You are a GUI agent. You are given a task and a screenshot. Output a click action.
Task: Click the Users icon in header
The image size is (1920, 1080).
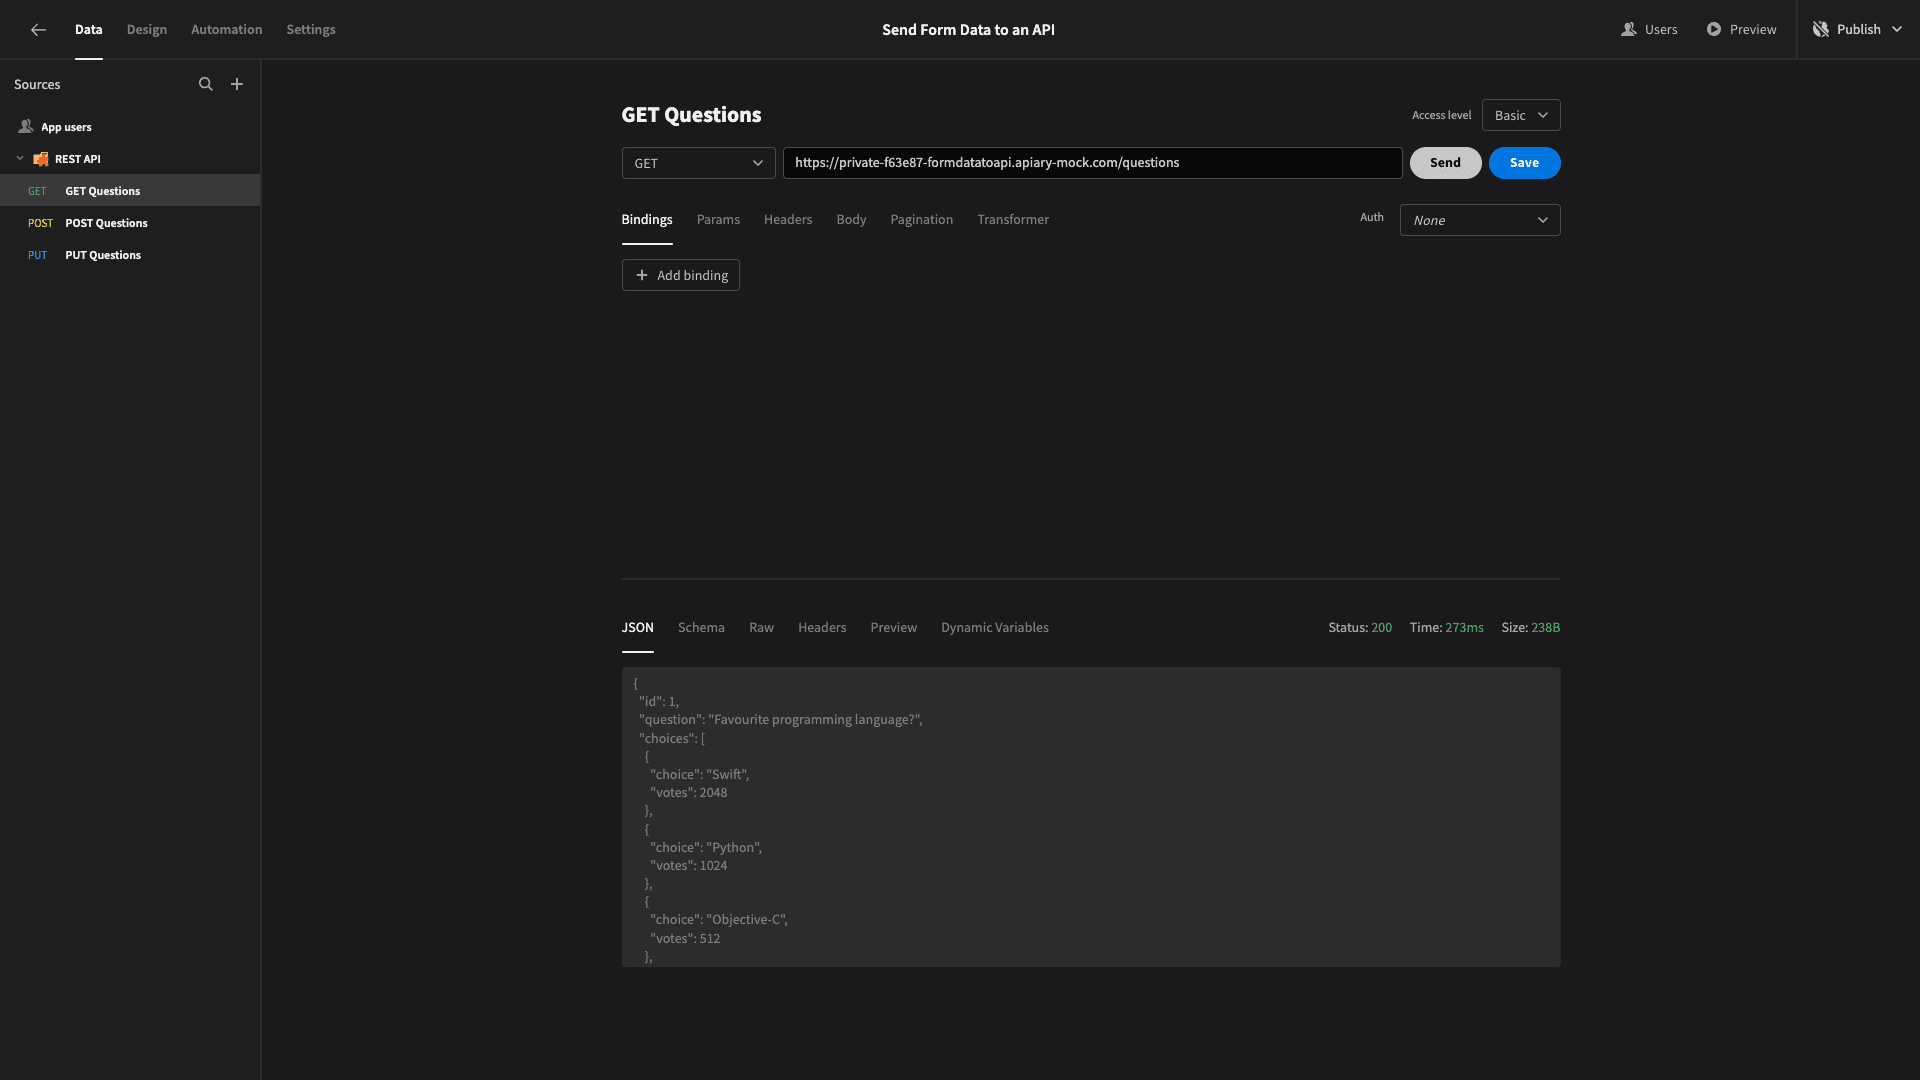[1628, 30]
